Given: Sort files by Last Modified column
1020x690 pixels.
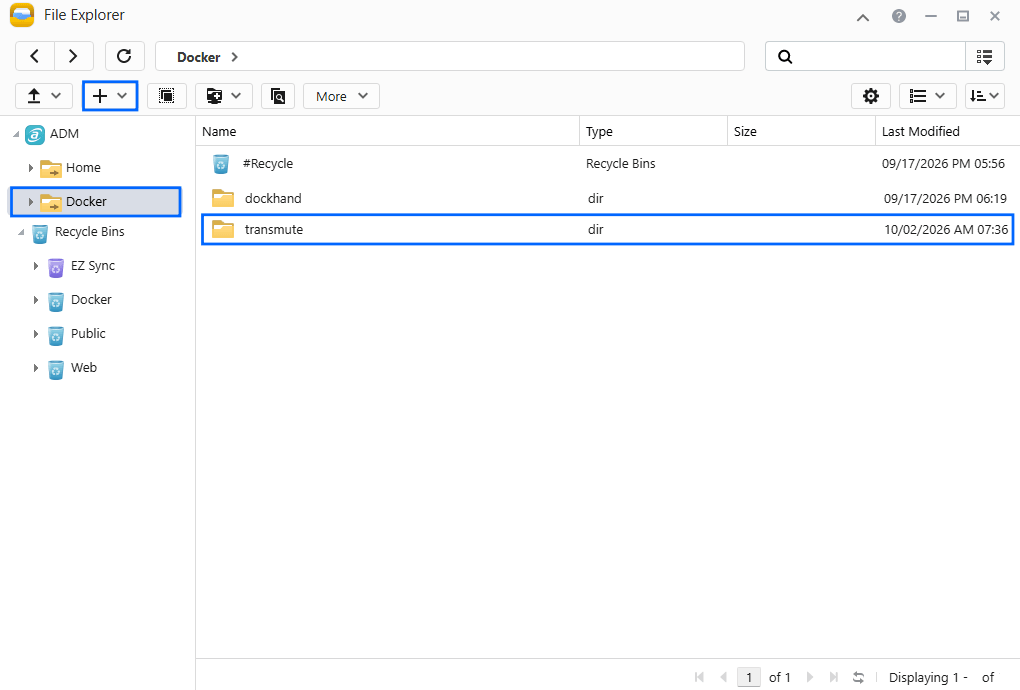Looking at the screenshot, I should point(947,131).
